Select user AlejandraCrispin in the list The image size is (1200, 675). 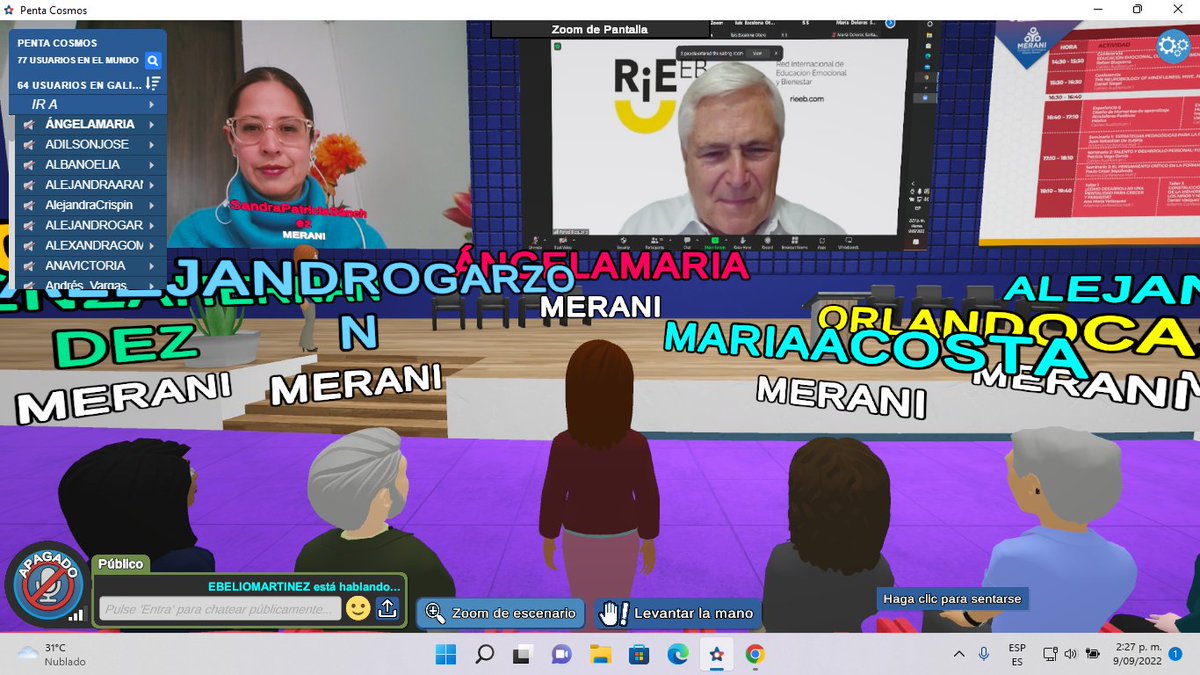[89, 205]
